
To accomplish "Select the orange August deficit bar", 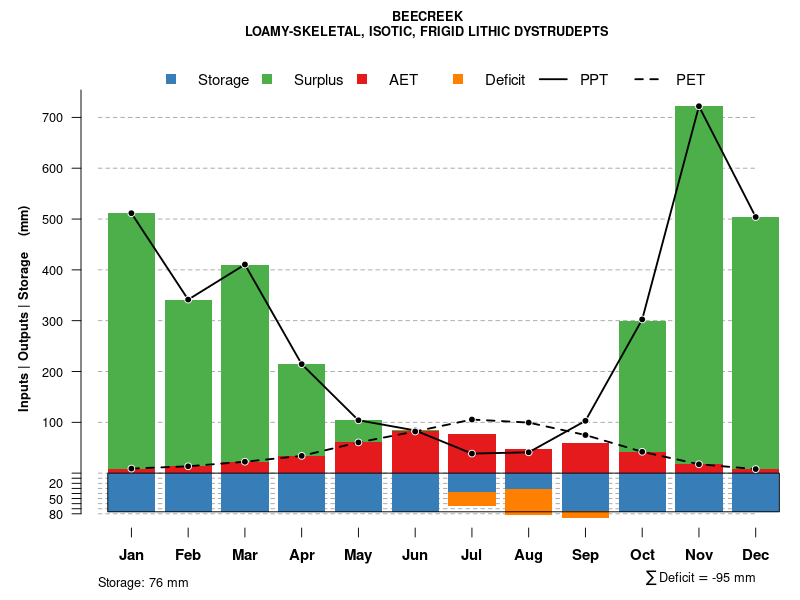I will [x=529, y=502].
